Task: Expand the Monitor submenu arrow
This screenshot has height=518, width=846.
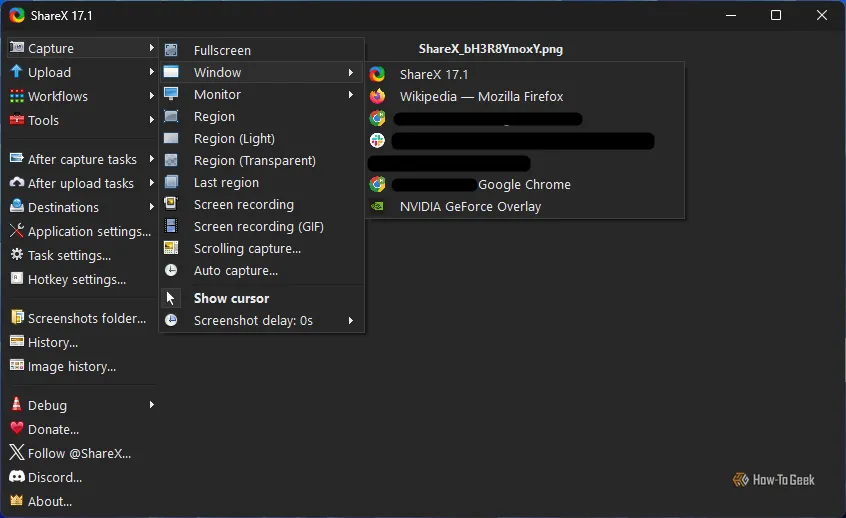Action: [351, 95]
